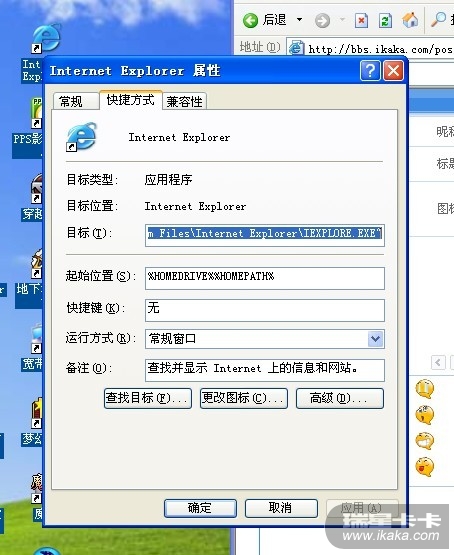Click inside the 起始位置 text field
This screenshot has height=555, width=454.
265,278
